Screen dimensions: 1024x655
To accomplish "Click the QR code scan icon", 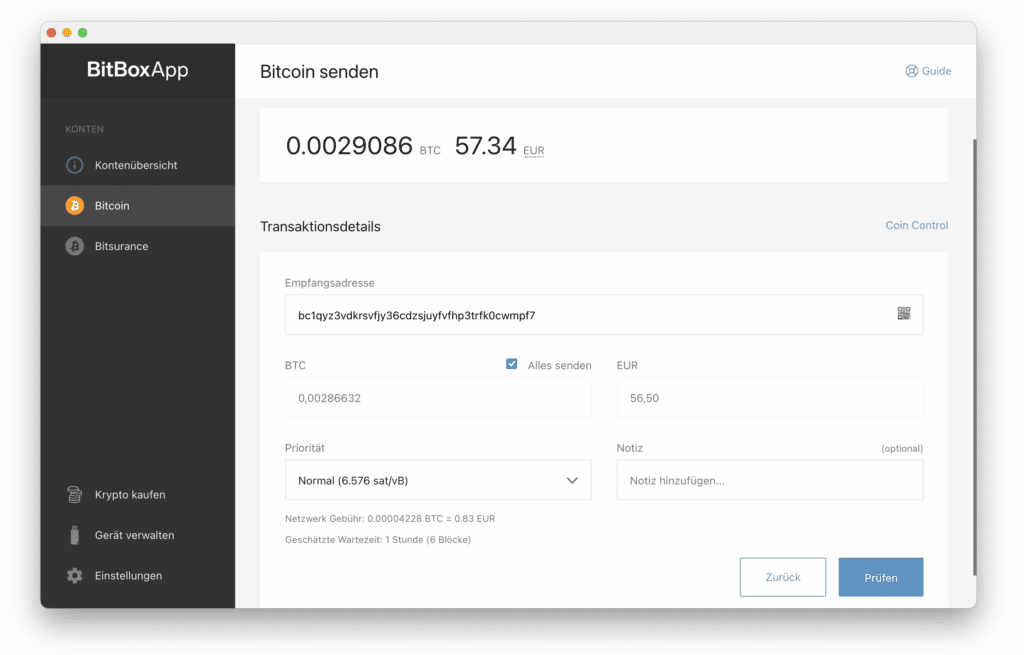I will 903,314.
